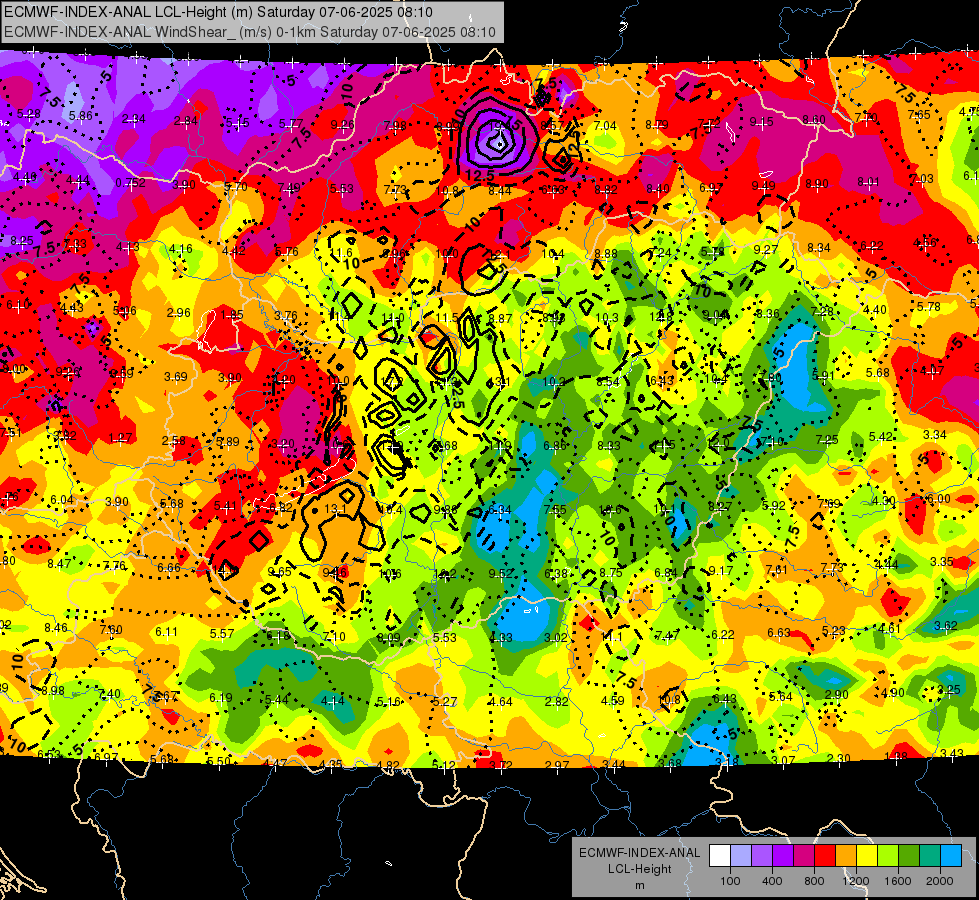Click the grid value '7.04'
Viewport: 979px width, 900px height.
604,126
